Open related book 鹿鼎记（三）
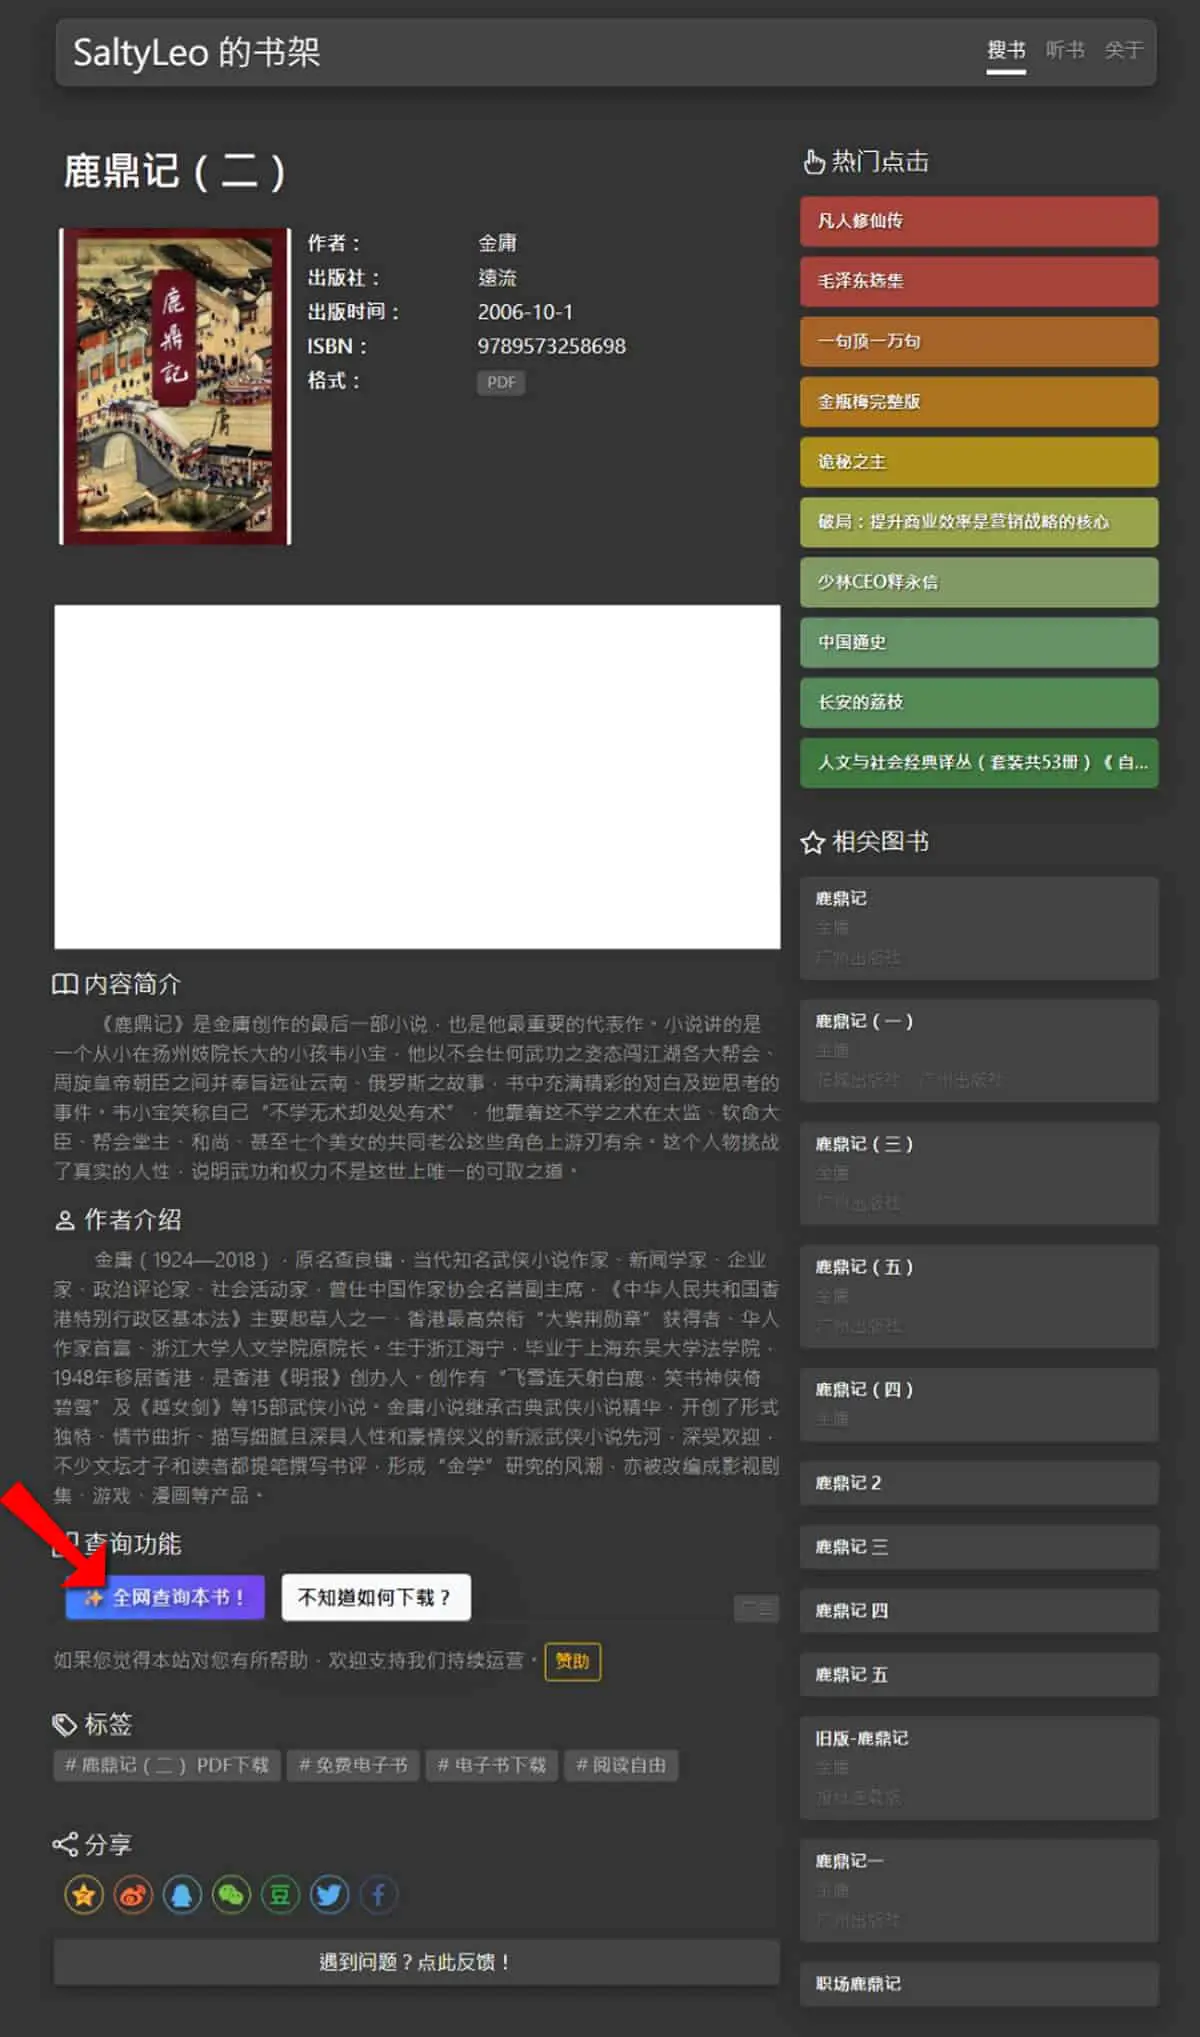1200x2037 pixels. coord(979,1173)
